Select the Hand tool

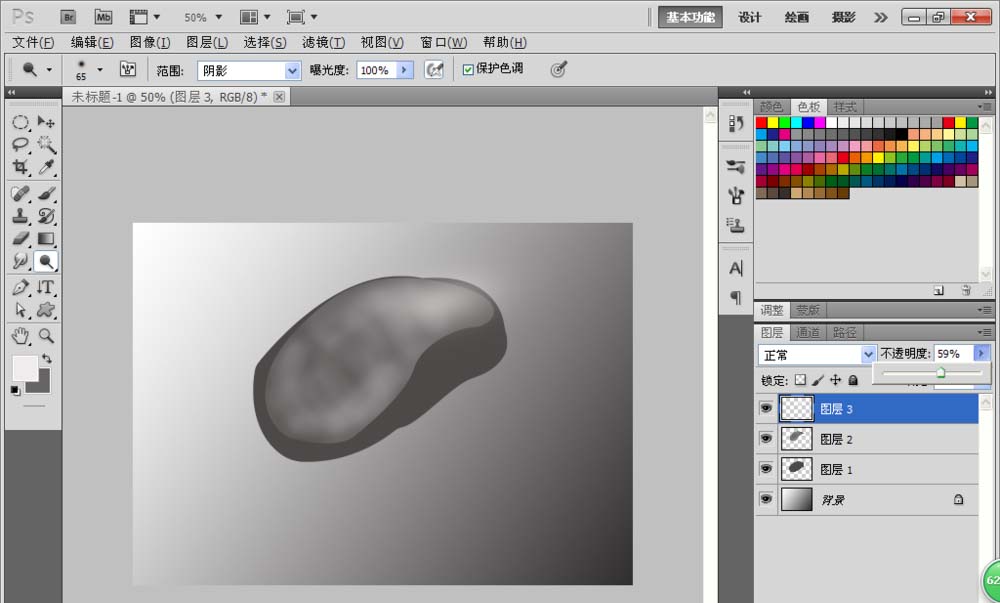20,335
